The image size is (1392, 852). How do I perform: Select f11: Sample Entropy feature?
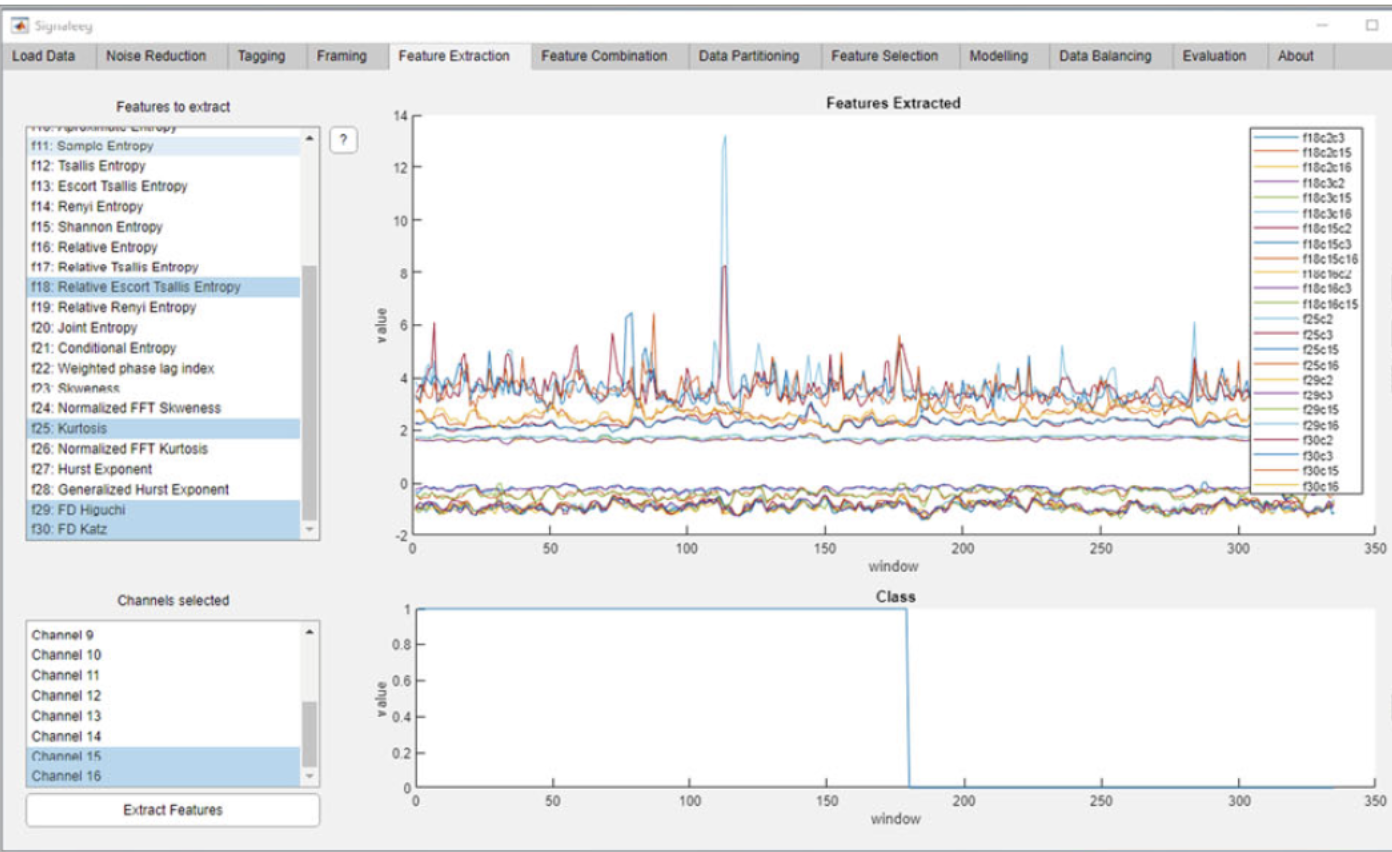tap(163, 146)
